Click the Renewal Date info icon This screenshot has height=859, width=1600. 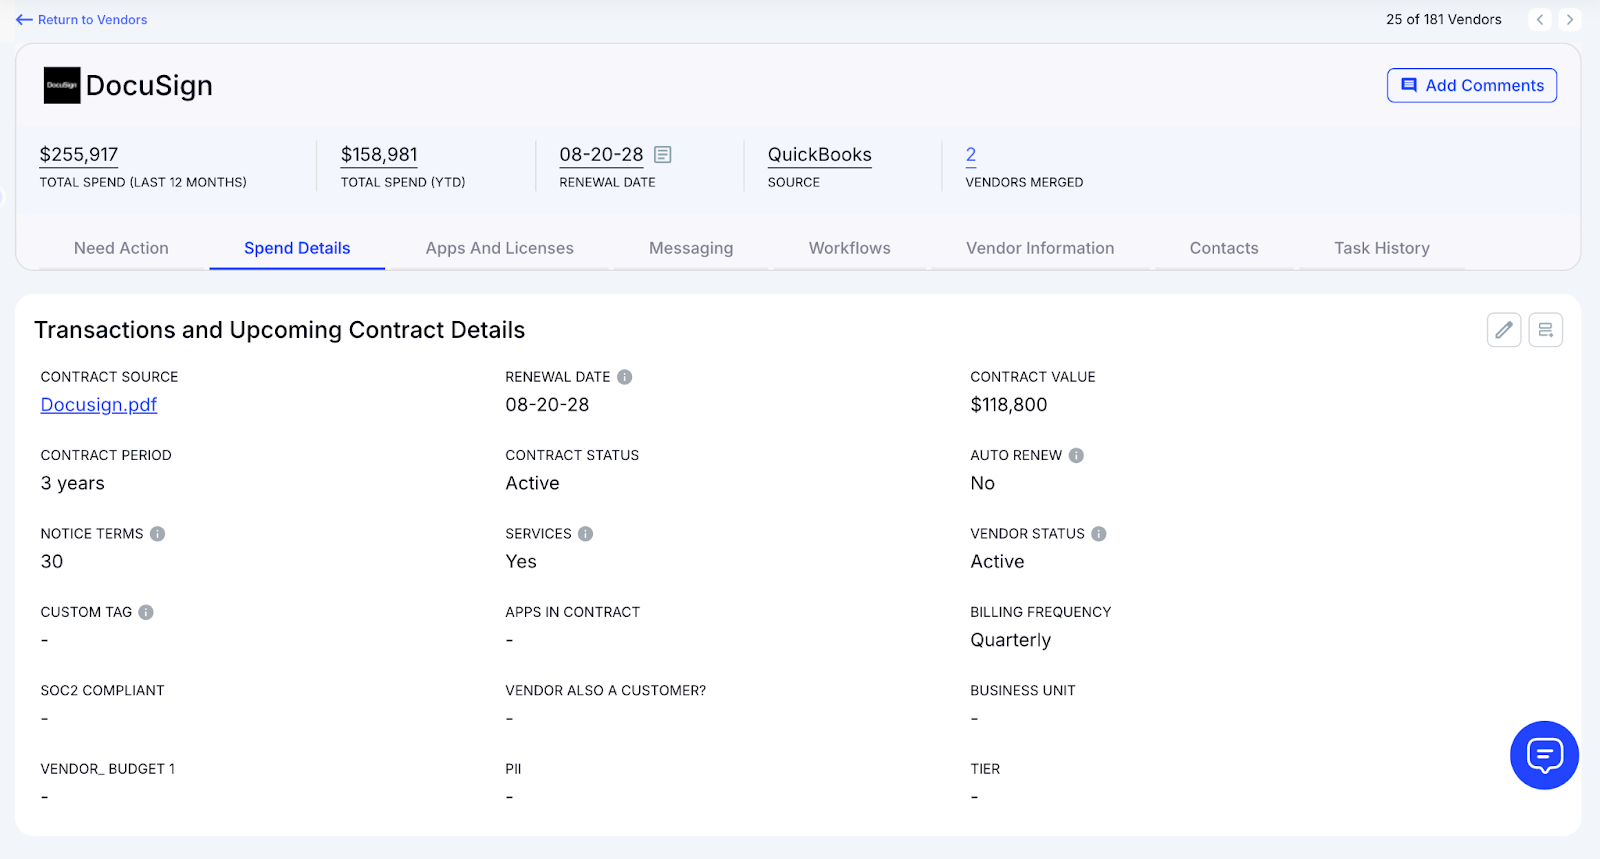[624, 377]
